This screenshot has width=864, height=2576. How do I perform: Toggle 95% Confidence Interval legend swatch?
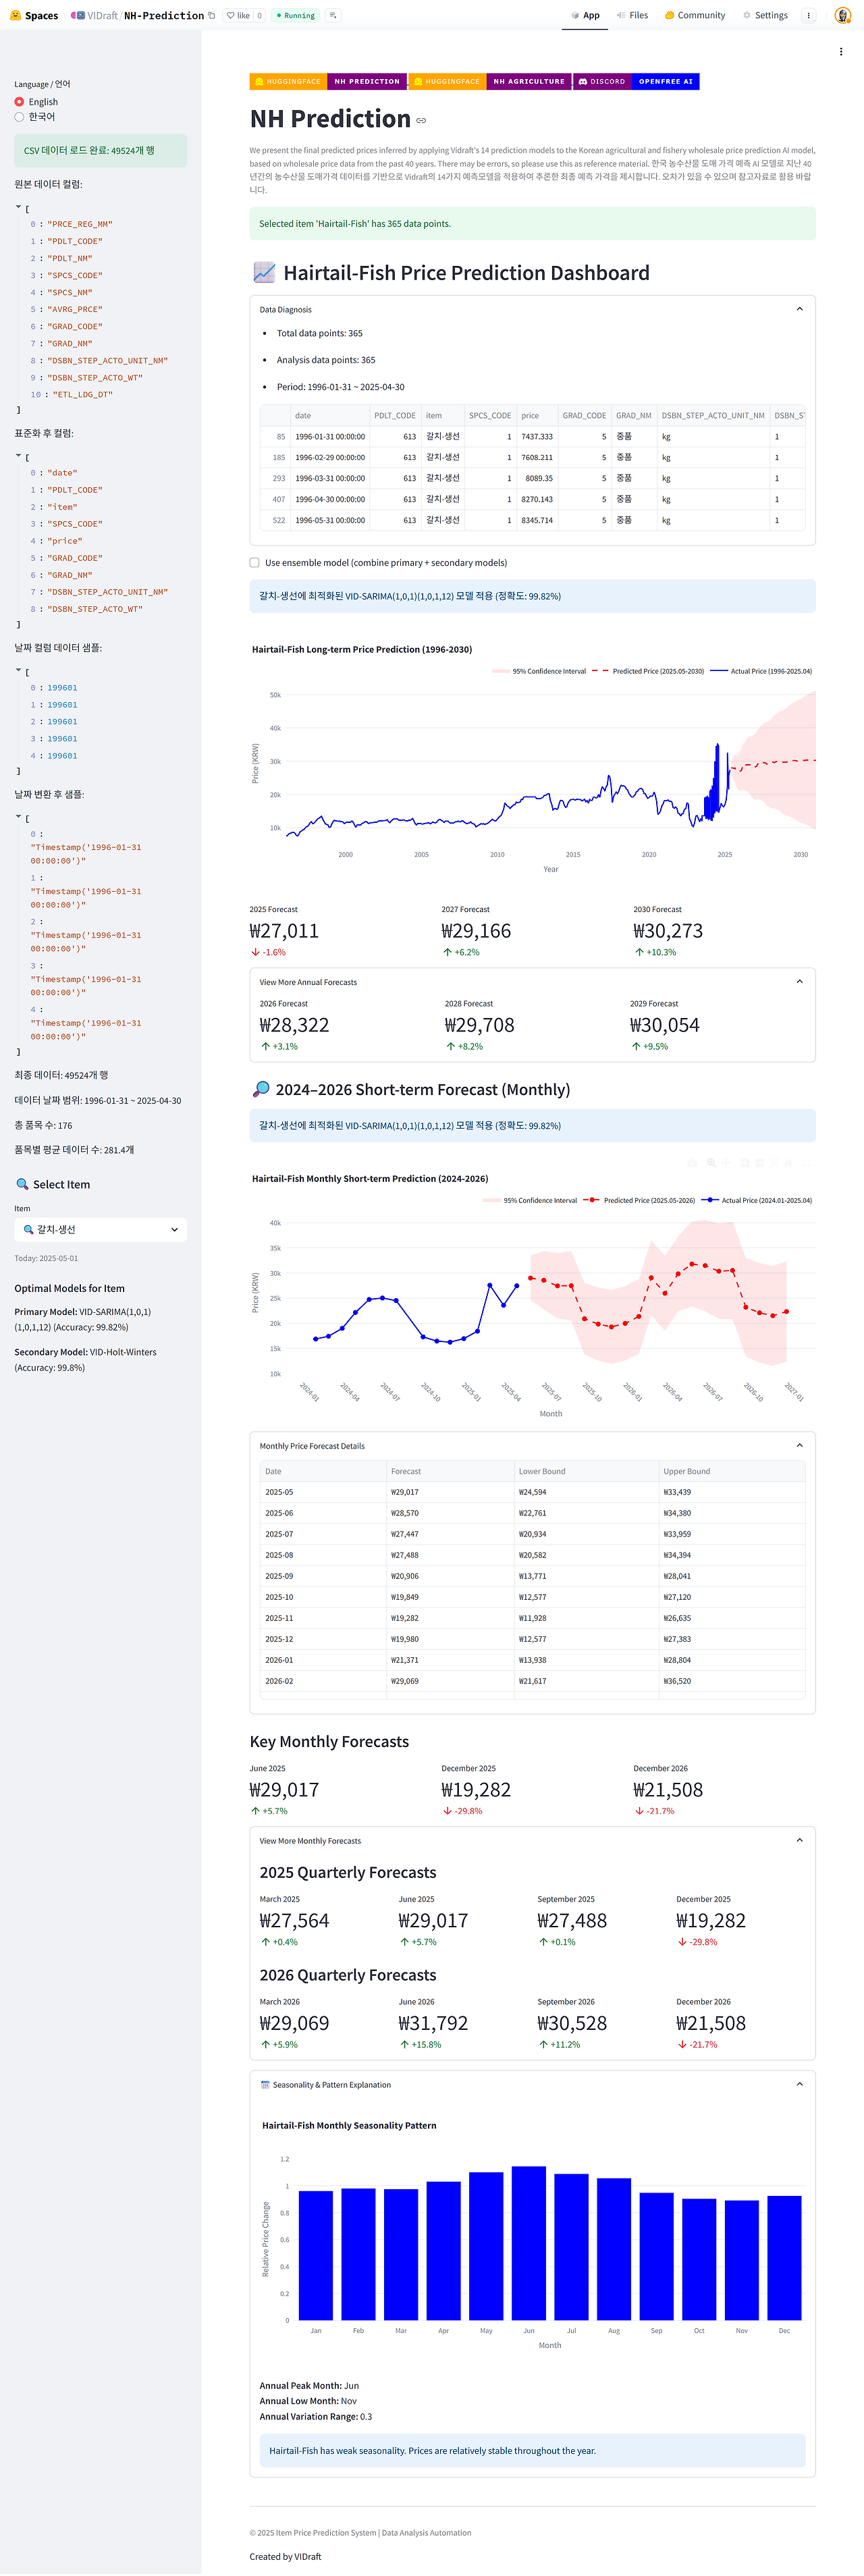point(501,672)
